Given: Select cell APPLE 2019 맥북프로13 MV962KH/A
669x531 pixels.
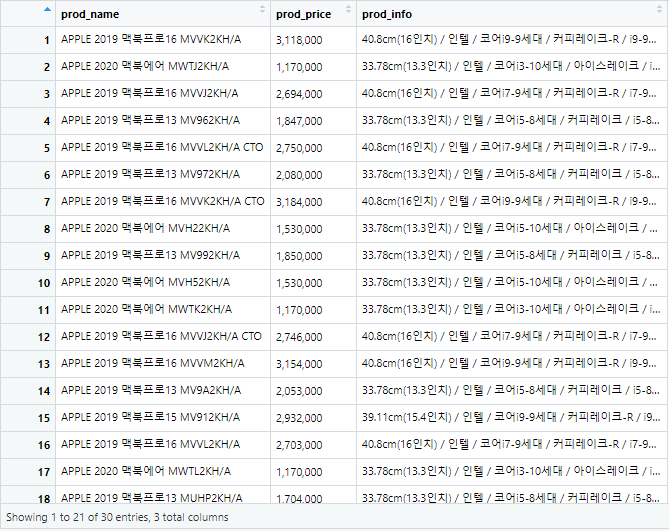Looking at the screenshot, I should (x=163, y=121).
